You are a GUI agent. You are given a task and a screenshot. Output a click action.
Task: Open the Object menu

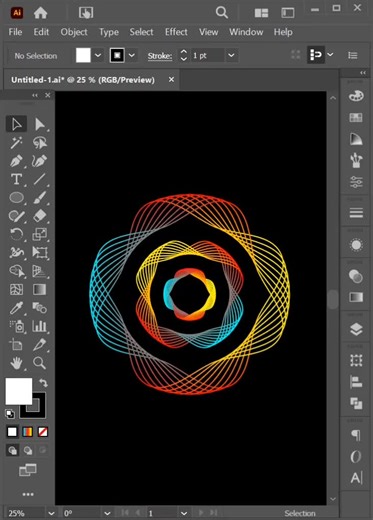[x=74, y=32]
